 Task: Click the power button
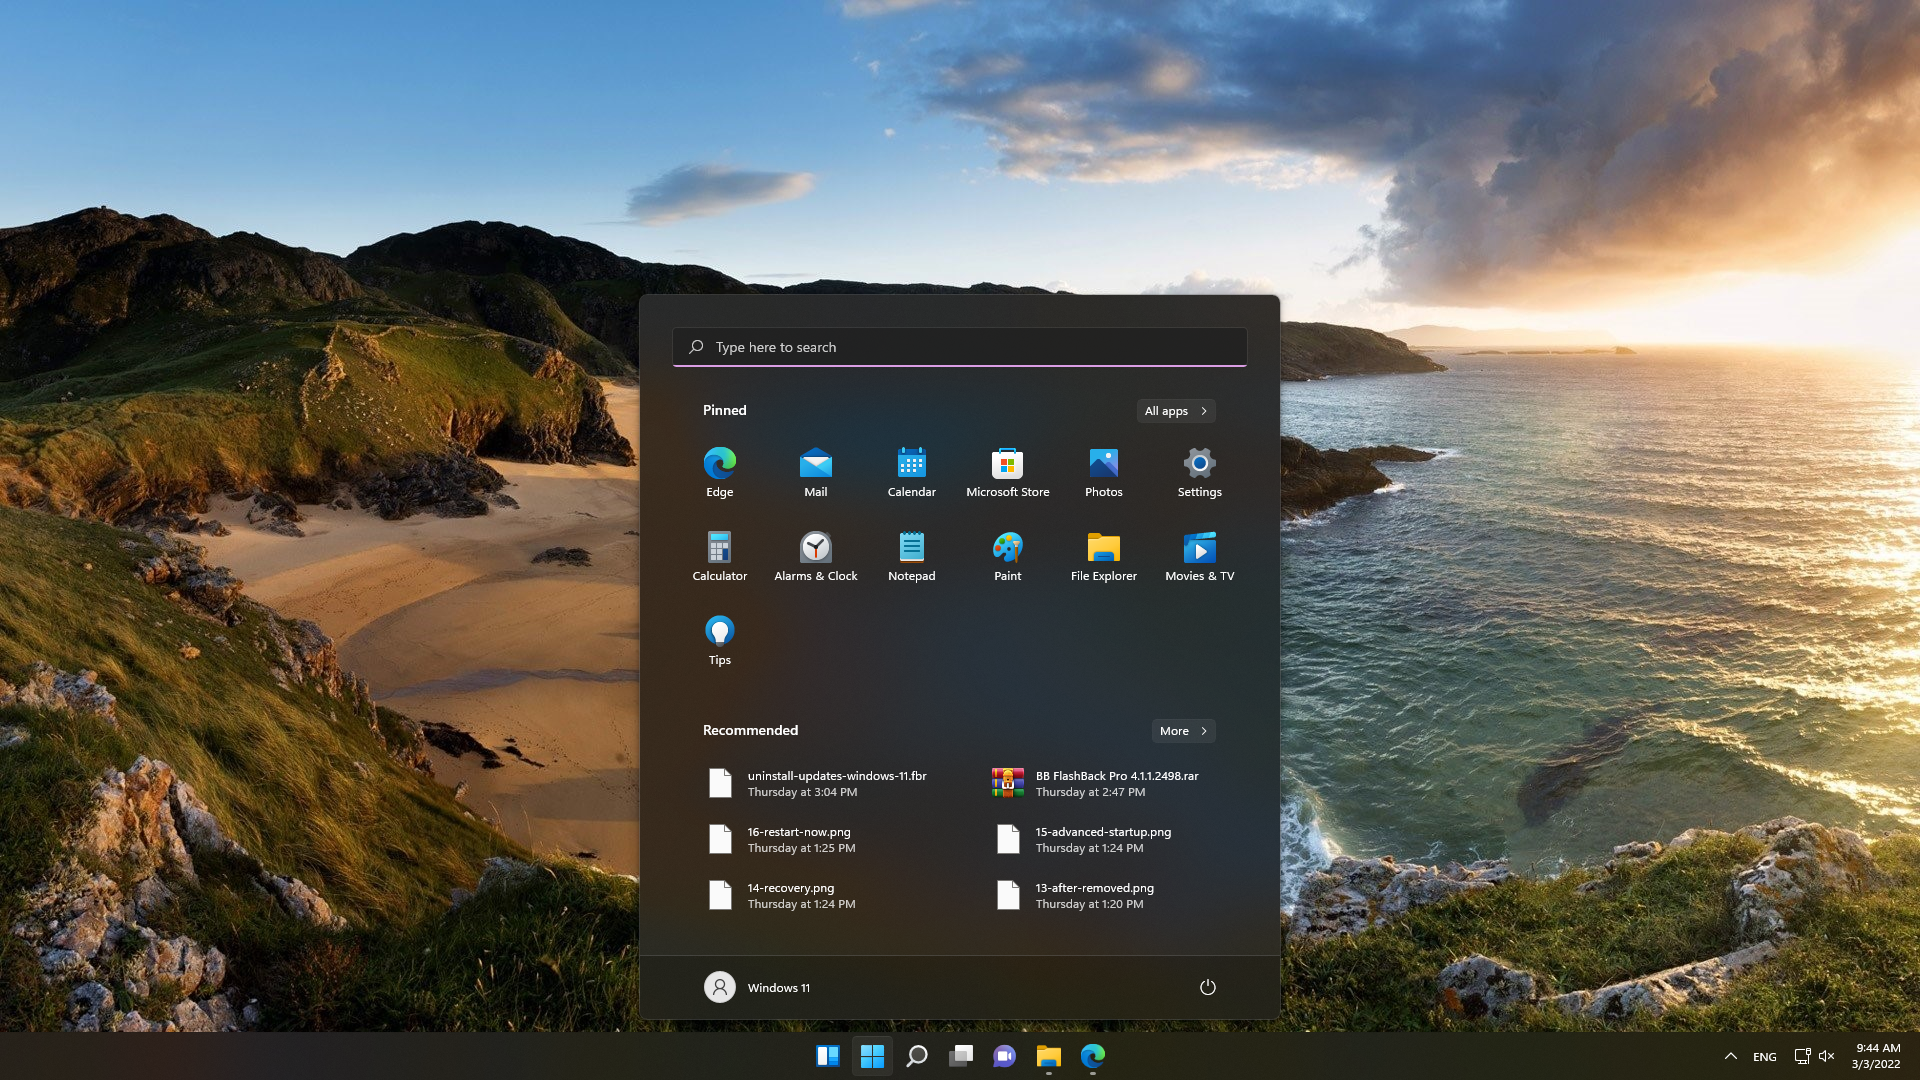(1207, 987)
